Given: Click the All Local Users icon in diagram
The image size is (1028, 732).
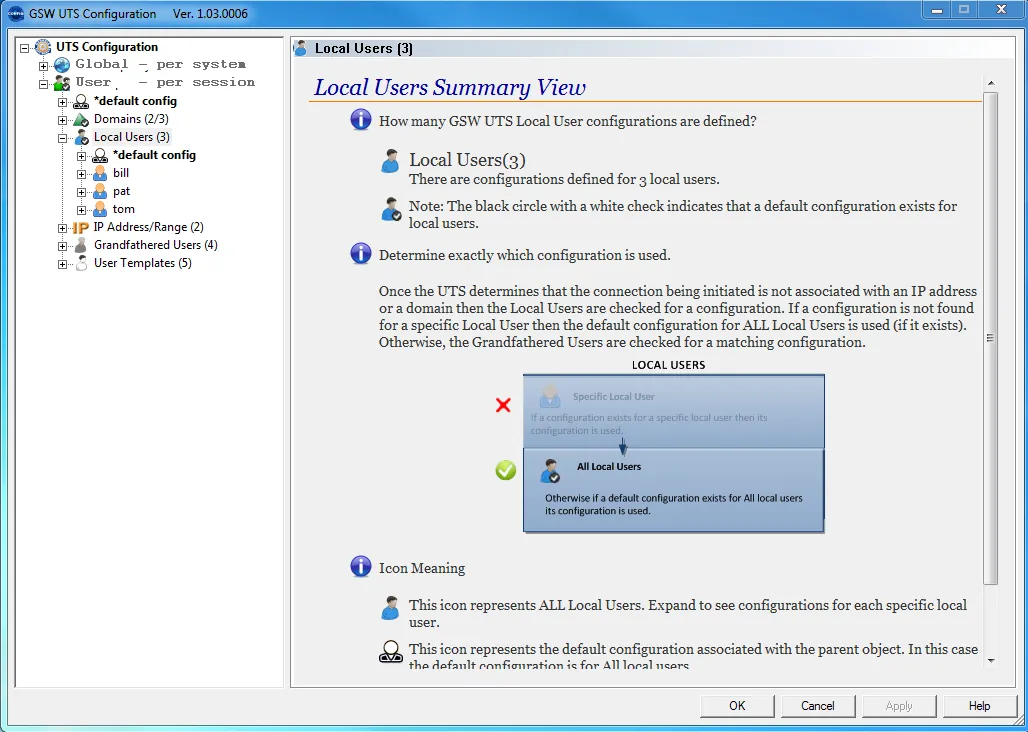Looking at the screenshot, I should [x=550, y=471].
